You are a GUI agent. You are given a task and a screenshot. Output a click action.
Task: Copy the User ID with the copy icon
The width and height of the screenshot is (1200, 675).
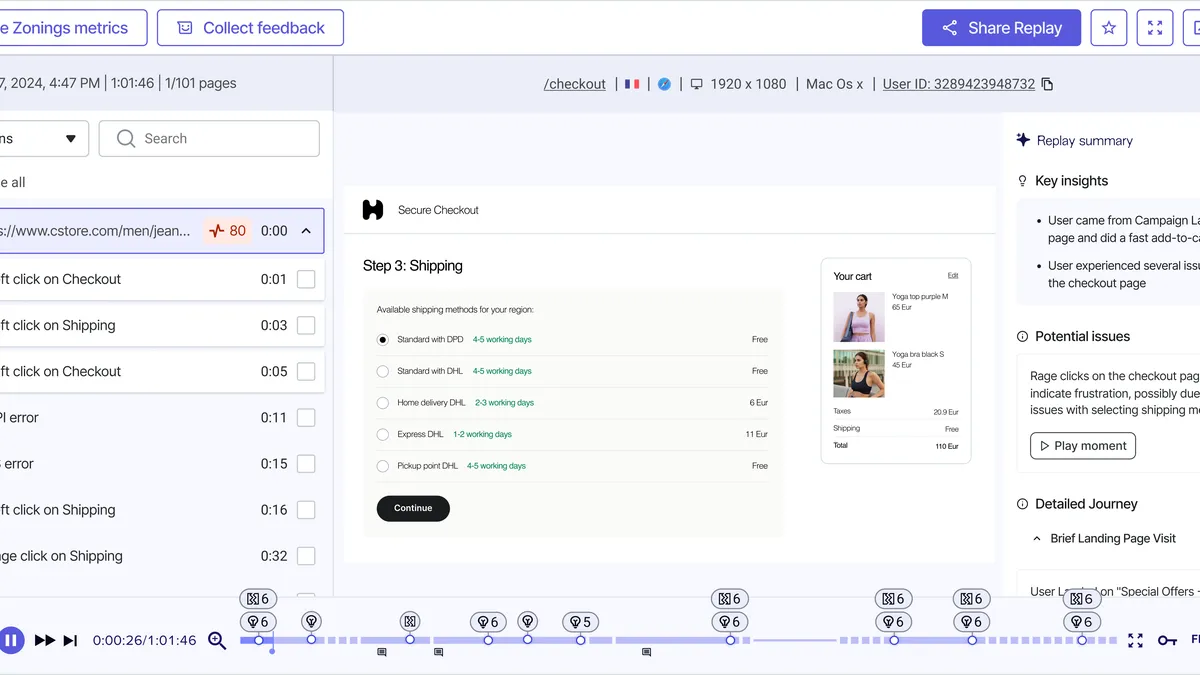coord(1047,84)
